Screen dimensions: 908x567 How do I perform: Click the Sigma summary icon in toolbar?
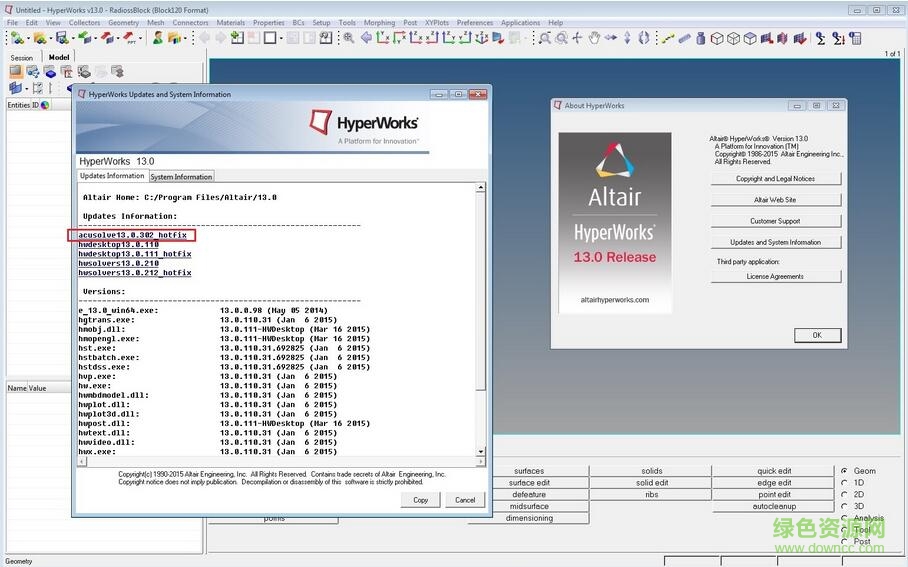[821, 38]
